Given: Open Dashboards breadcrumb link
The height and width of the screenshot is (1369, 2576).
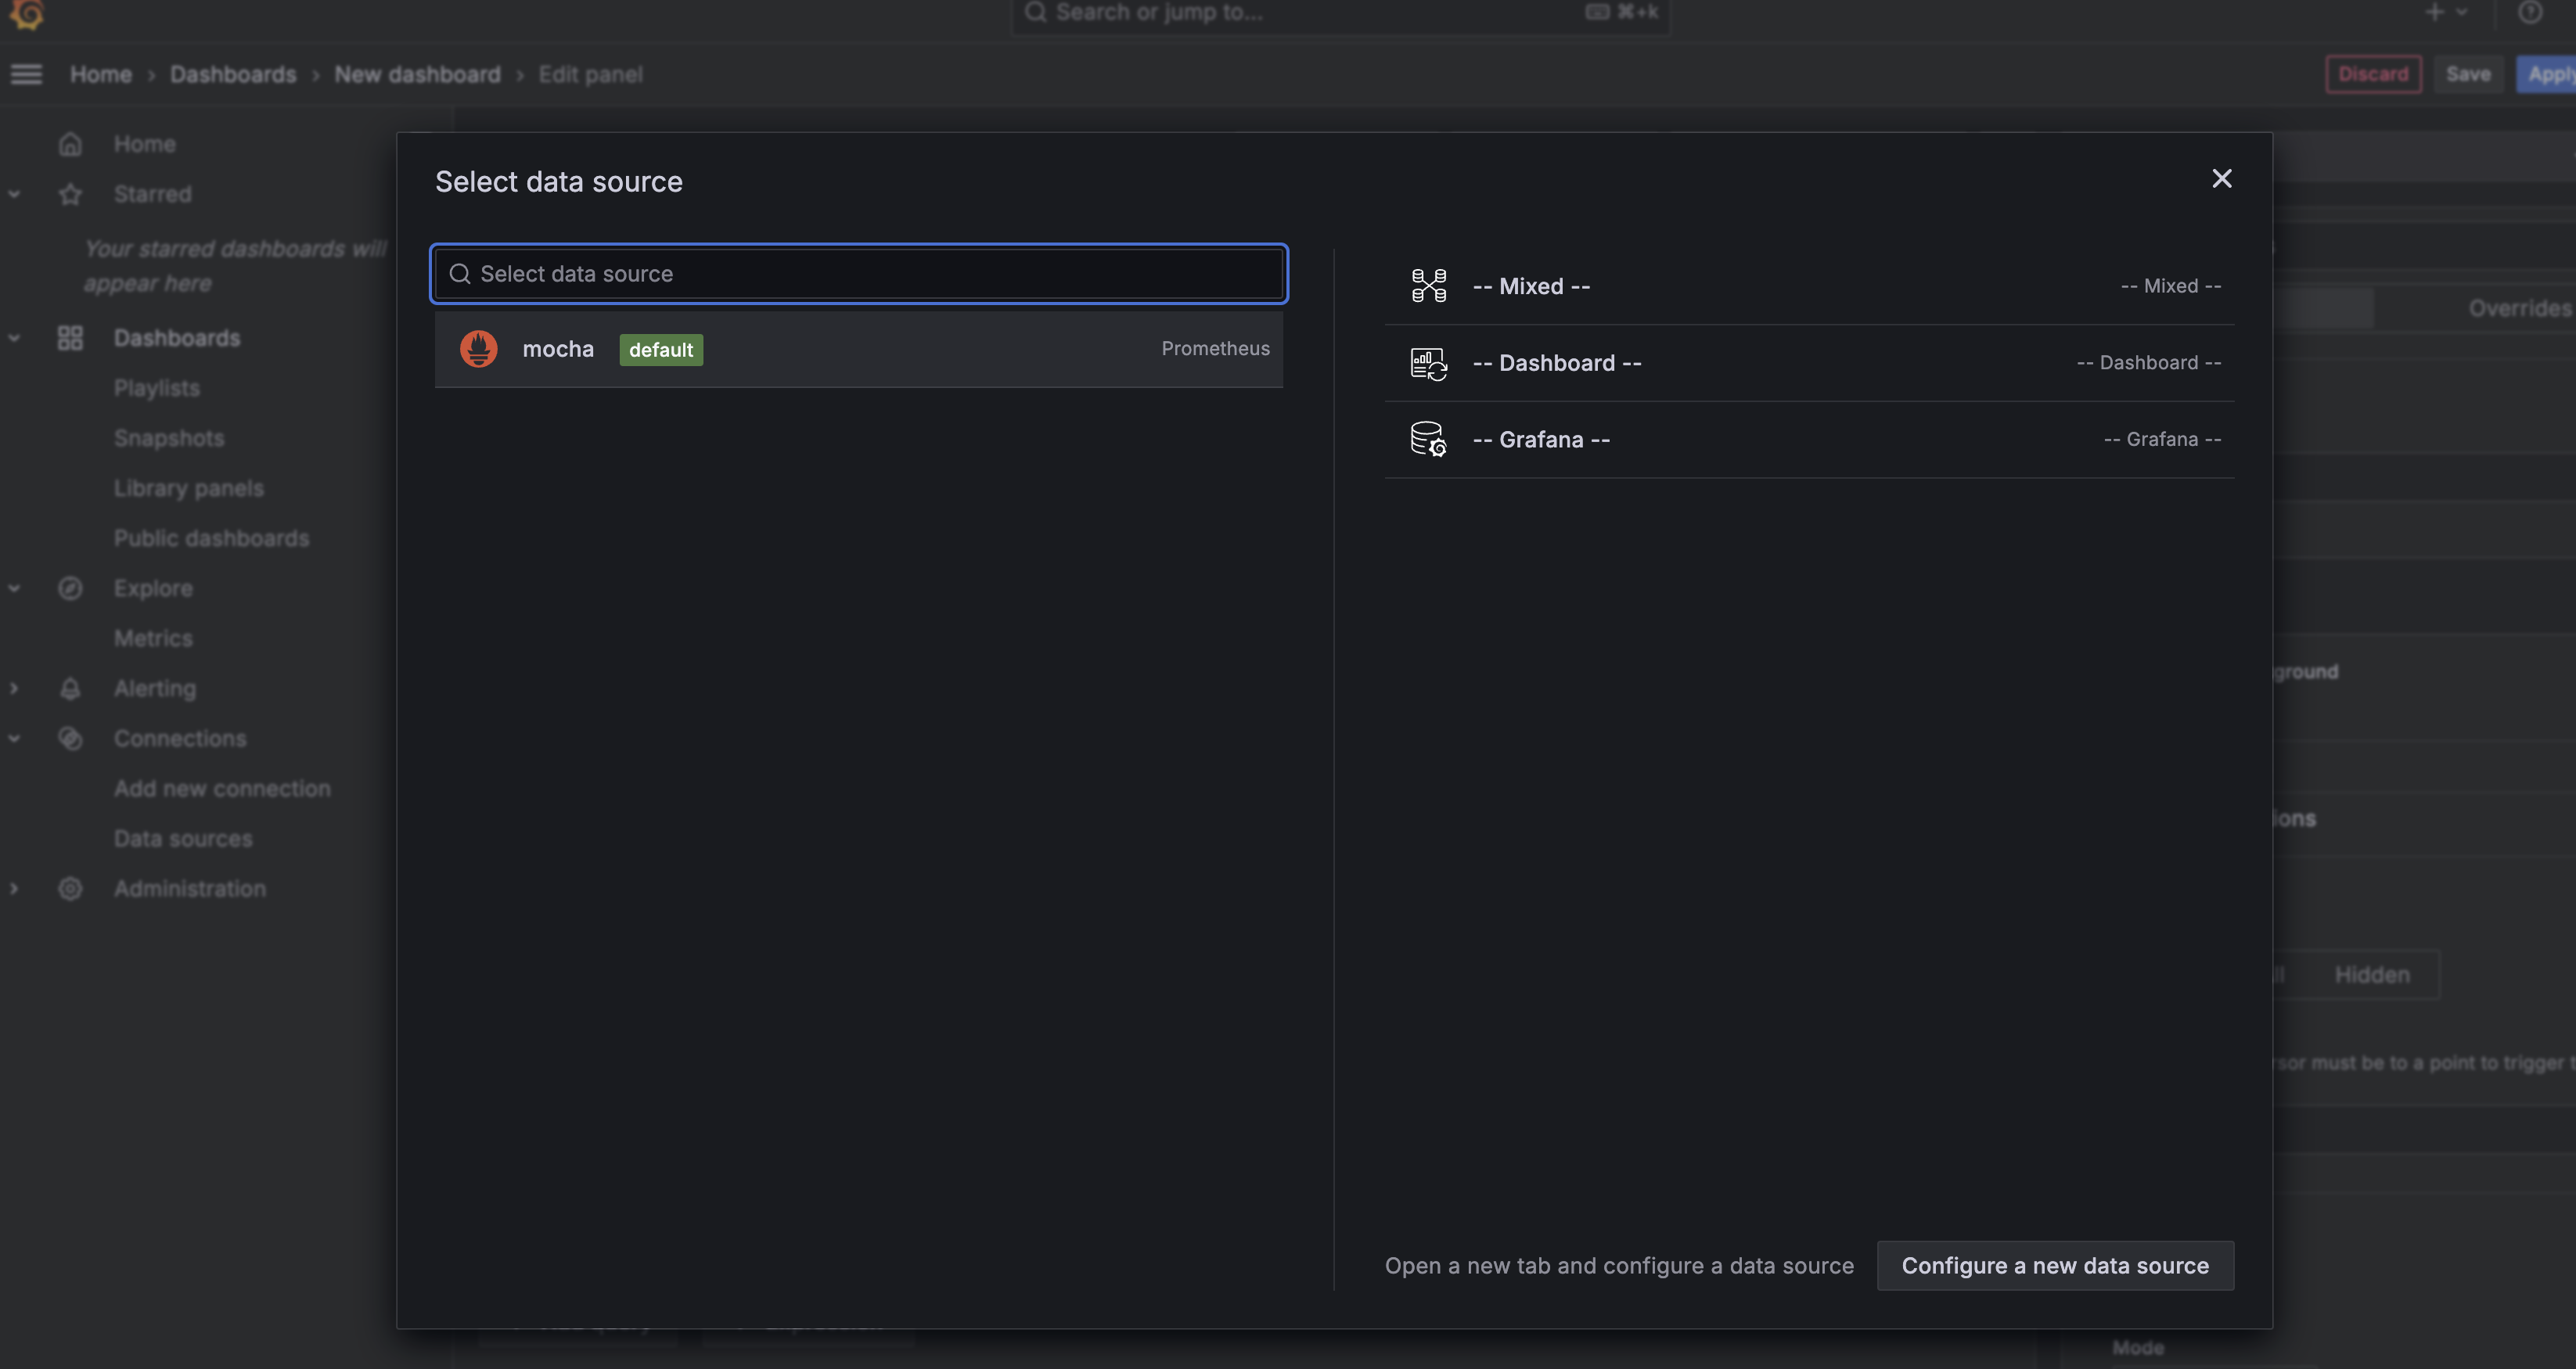Looking at the screenshot, I should tap(233, 75).
